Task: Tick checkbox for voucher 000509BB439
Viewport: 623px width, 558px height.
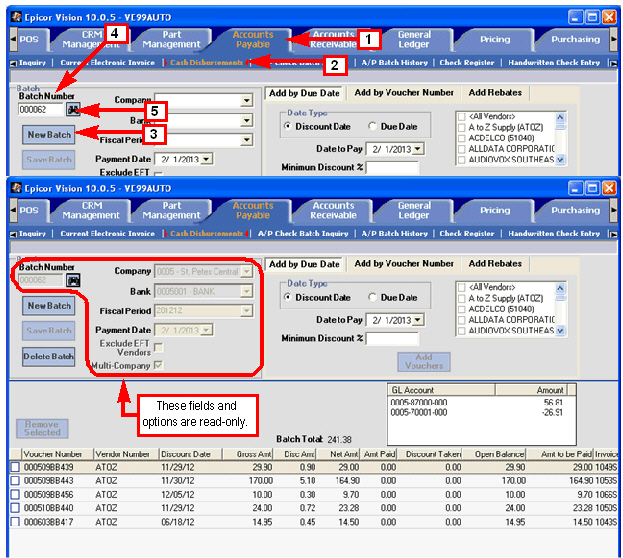Action: tap(15, 467)
